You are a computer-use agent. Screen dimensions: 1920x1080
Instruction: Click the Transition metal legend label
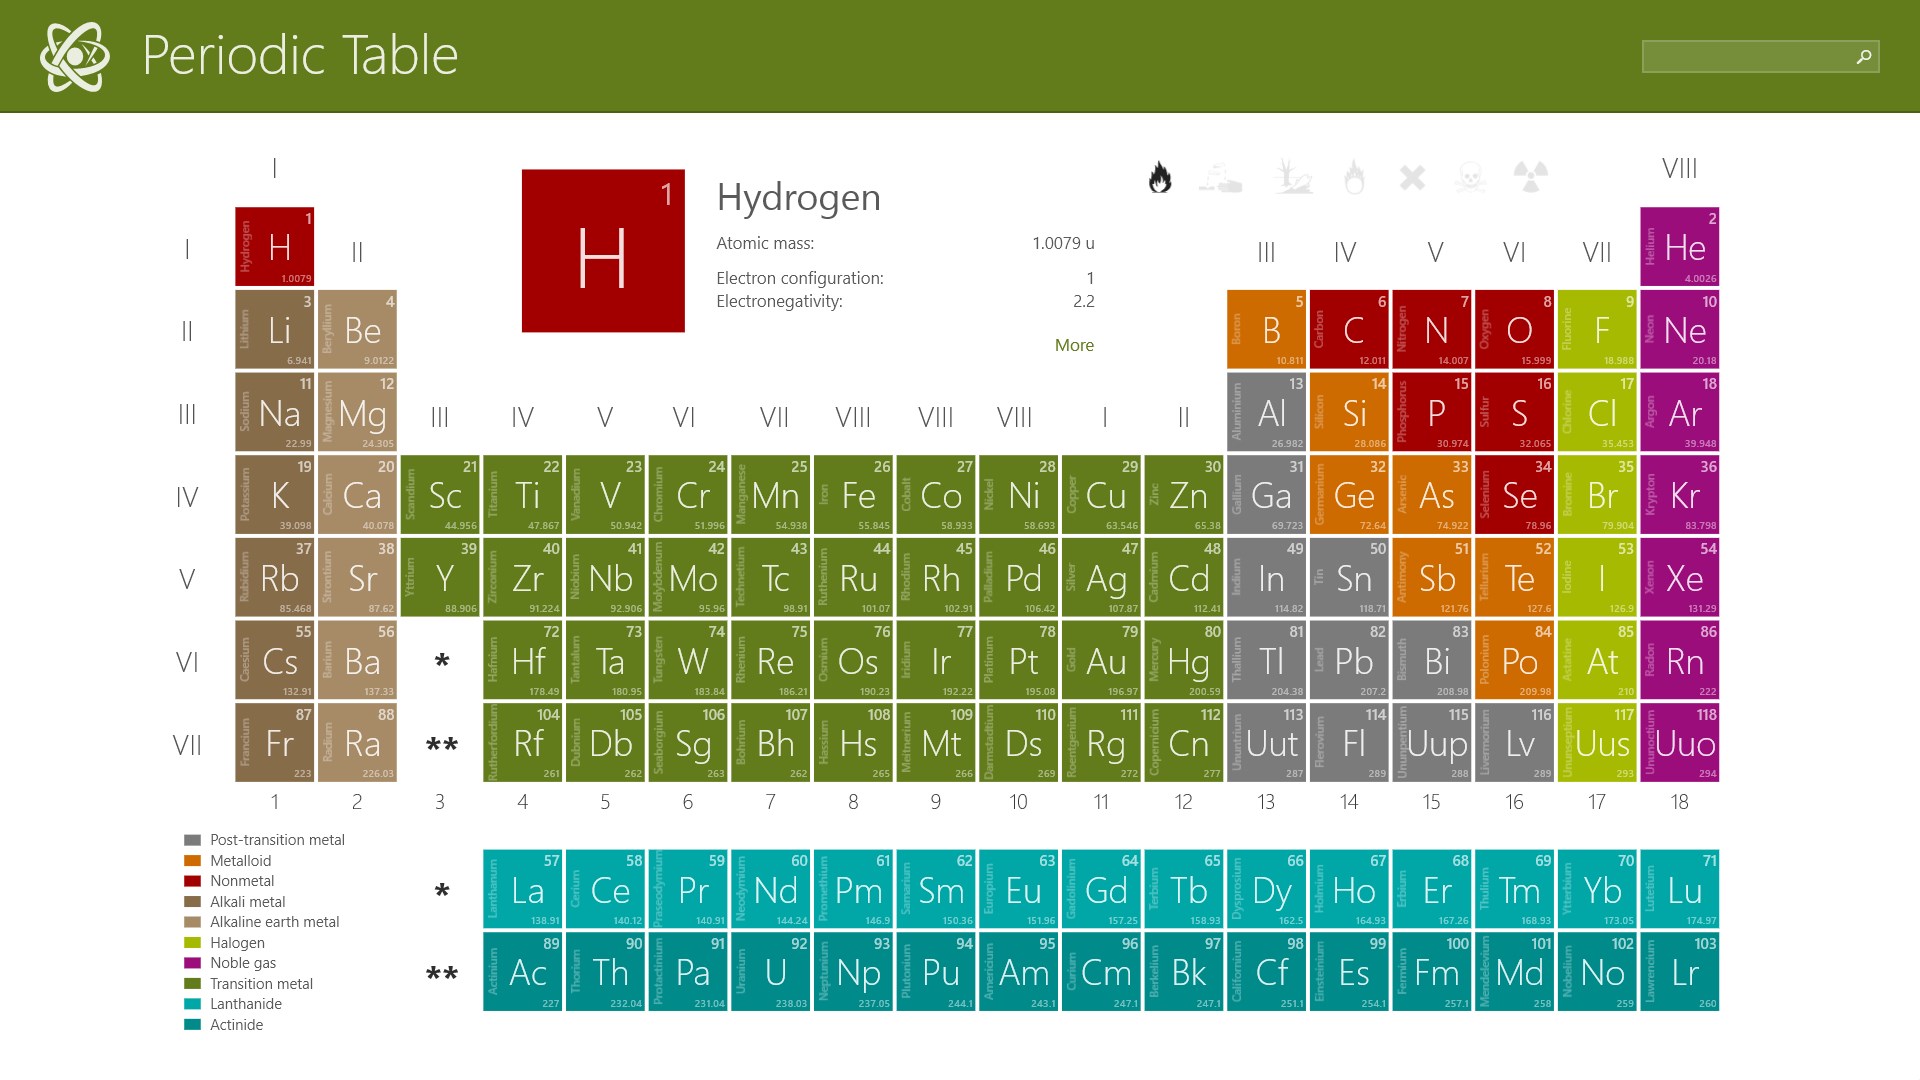click(261, 984)
